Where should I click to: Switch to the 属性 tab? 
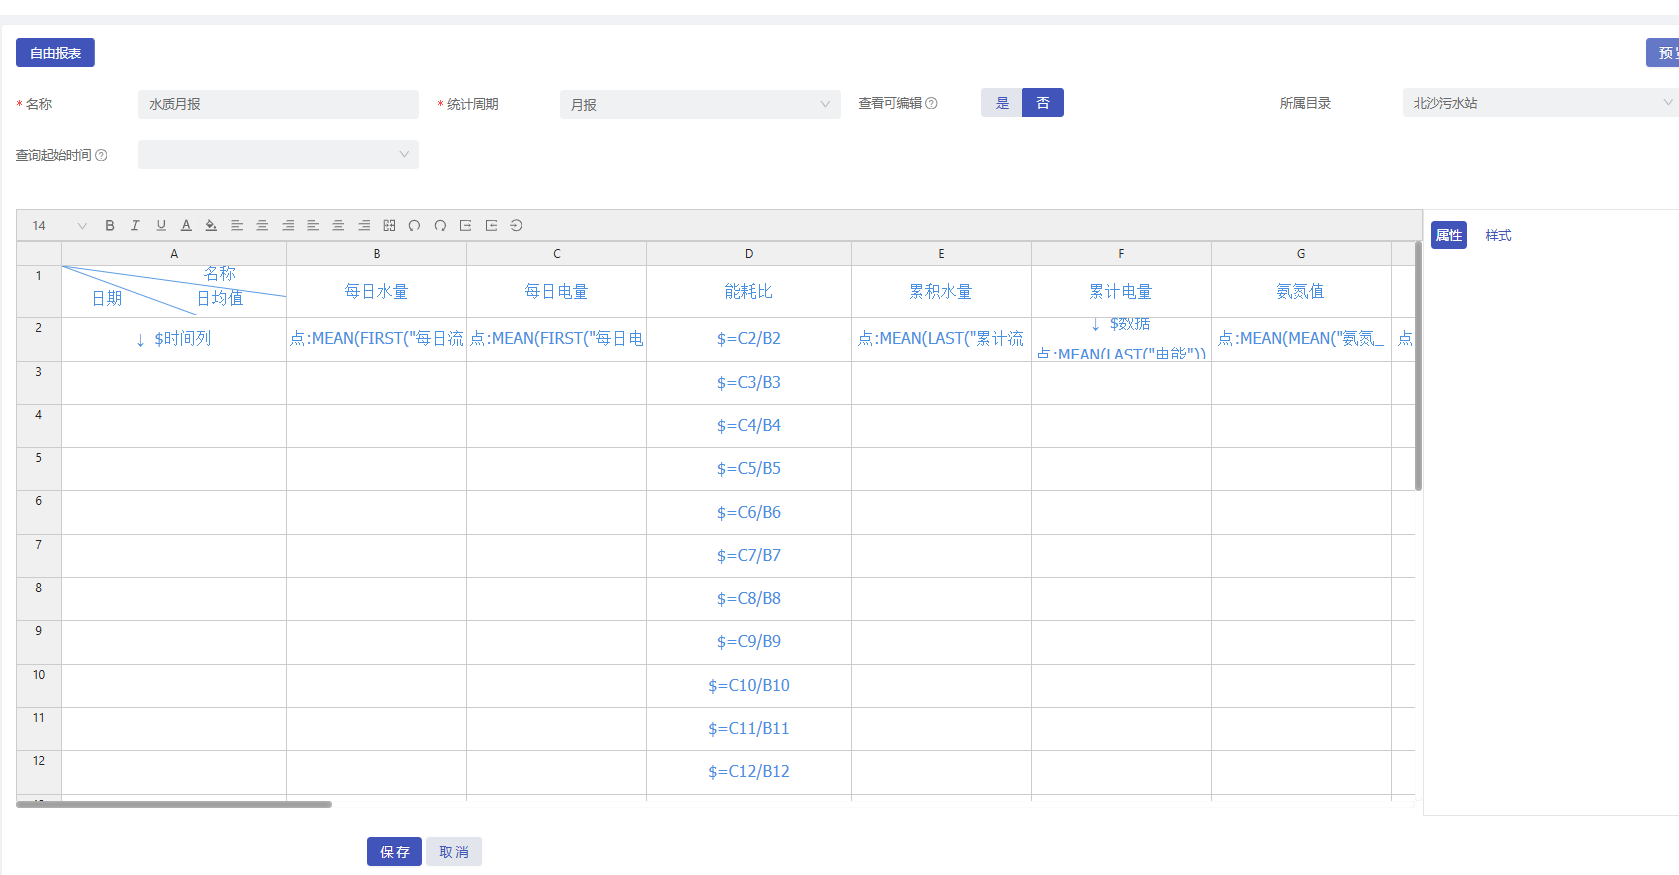pos(1449,235)
